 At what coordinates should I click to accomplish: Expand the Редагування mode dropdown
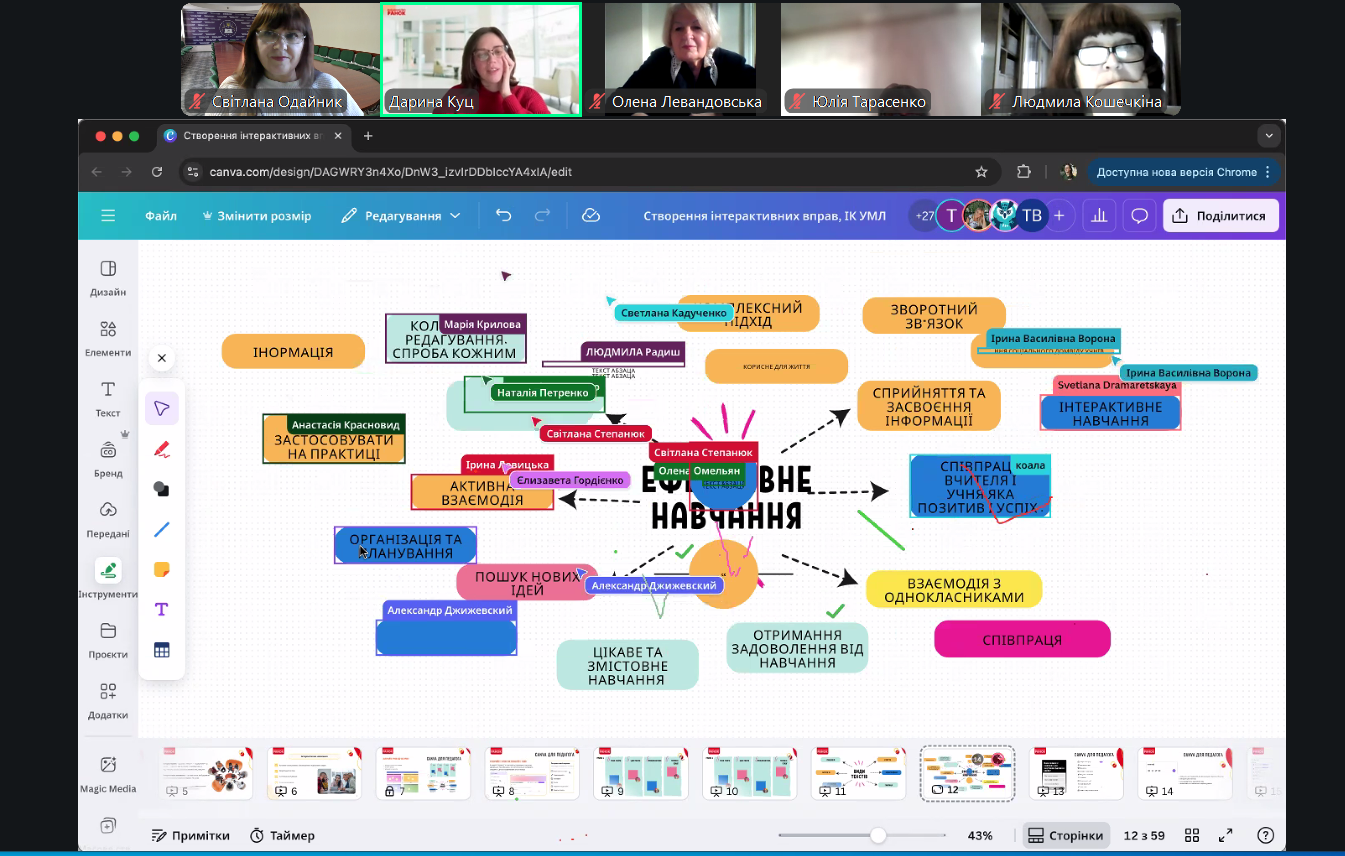401,216
